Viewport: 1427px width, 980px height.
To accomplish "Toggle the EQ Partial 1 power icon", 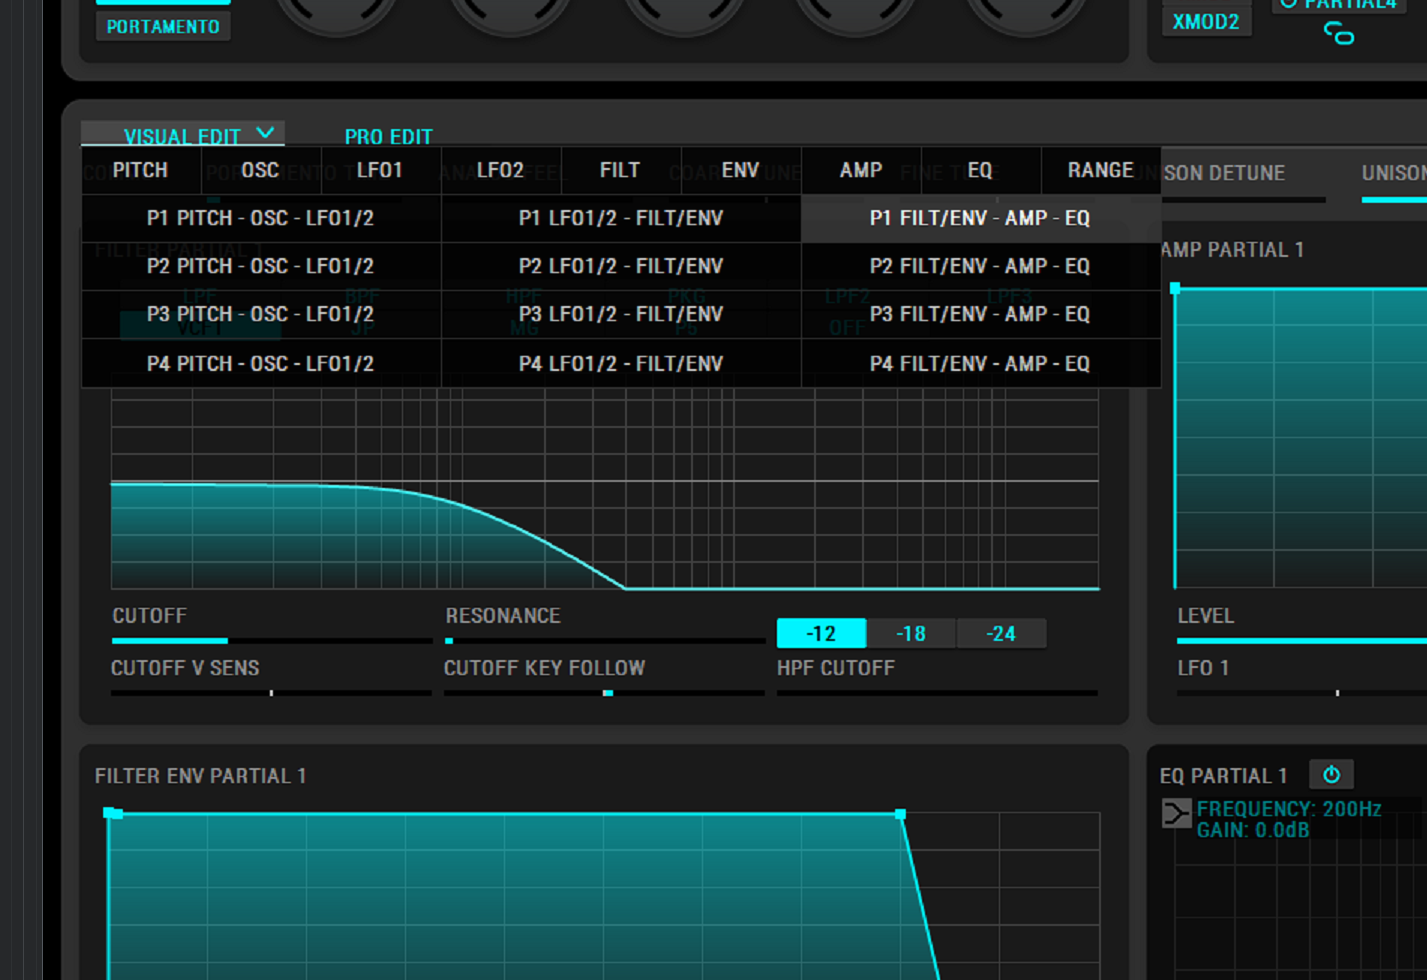I will 1331,775.
